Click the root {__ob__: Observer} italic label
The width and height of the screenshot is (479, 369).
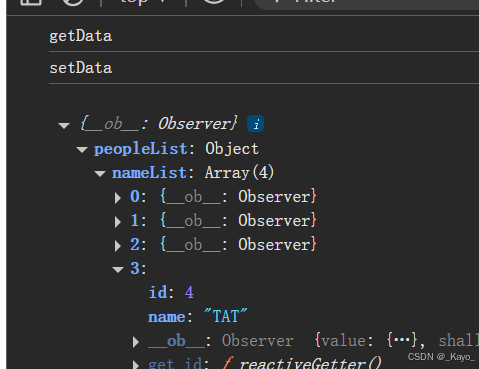[x=159, y=124]
